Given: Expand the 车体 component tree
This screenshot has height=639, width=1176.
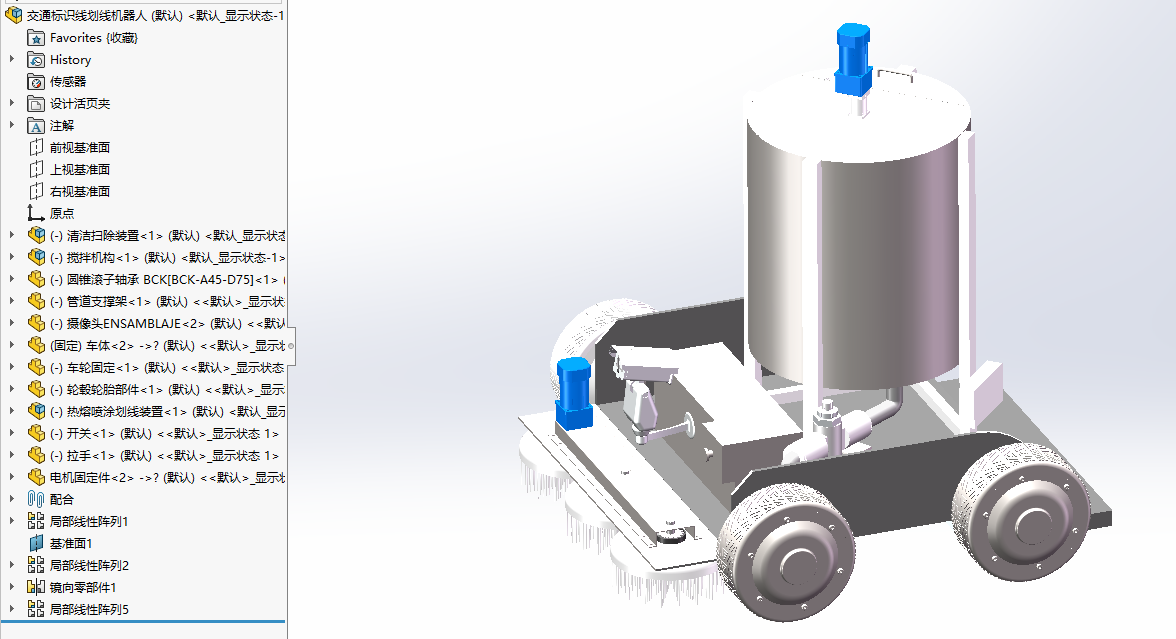Looking at the screenshot, I should (x=11, y=344).
